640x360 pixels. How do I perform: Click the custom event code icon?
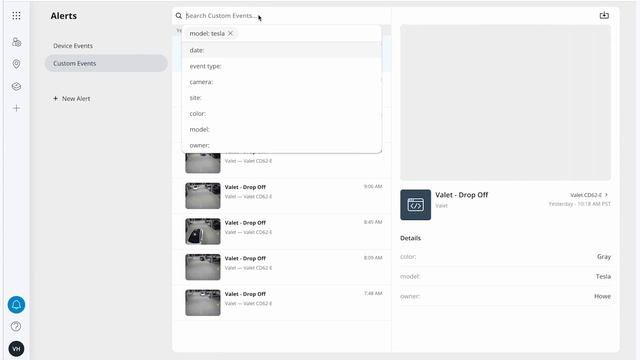[416, 205]
